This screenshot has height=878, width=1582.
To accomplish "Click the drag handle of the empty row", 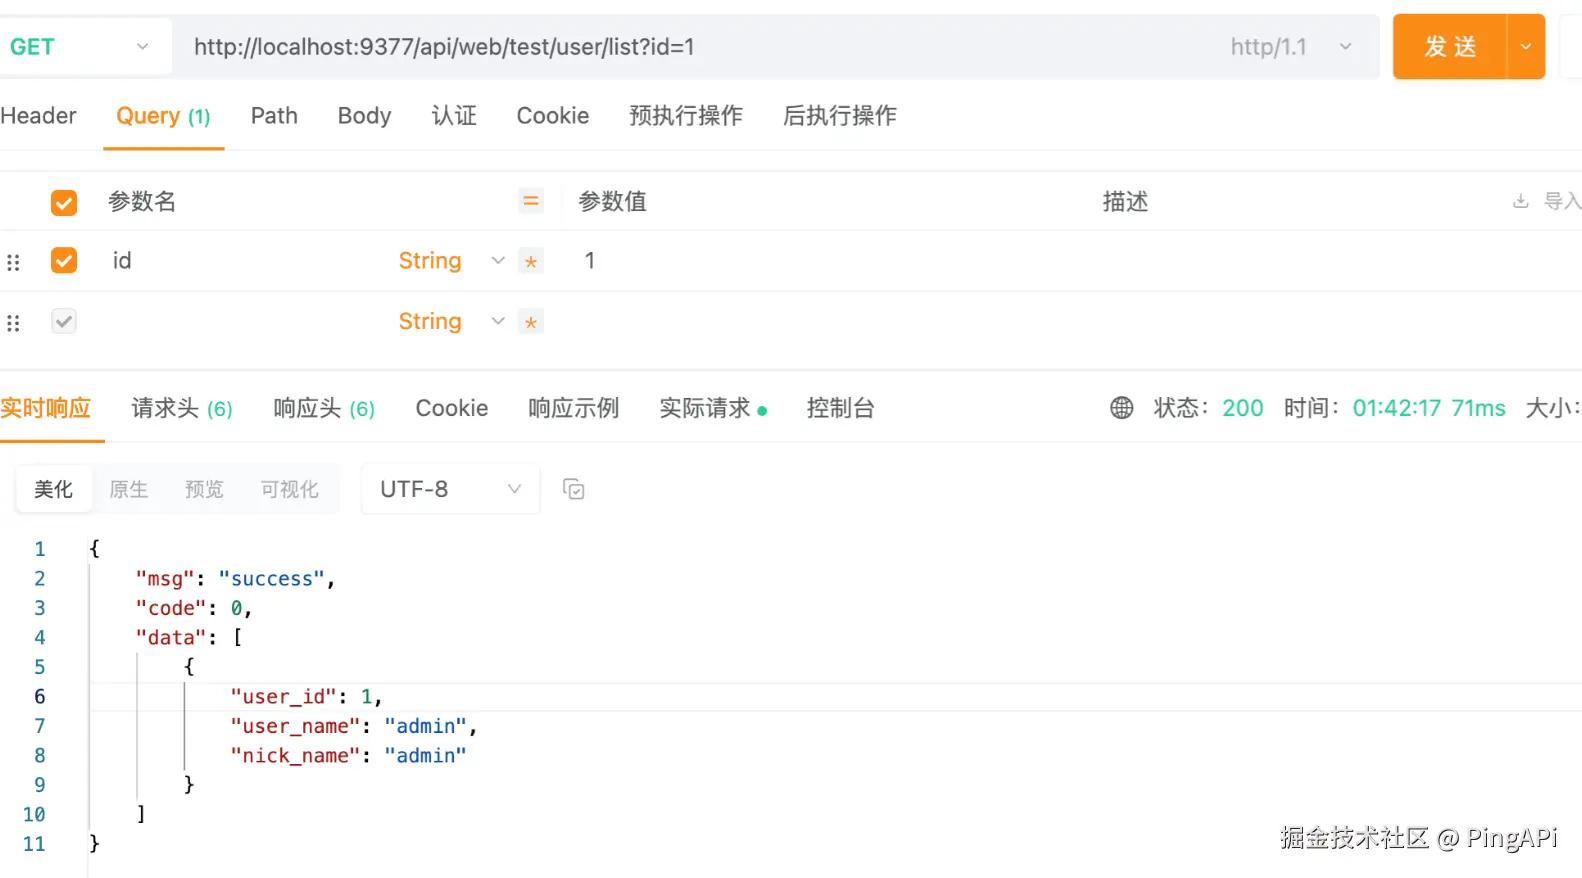I will point(13,322).
